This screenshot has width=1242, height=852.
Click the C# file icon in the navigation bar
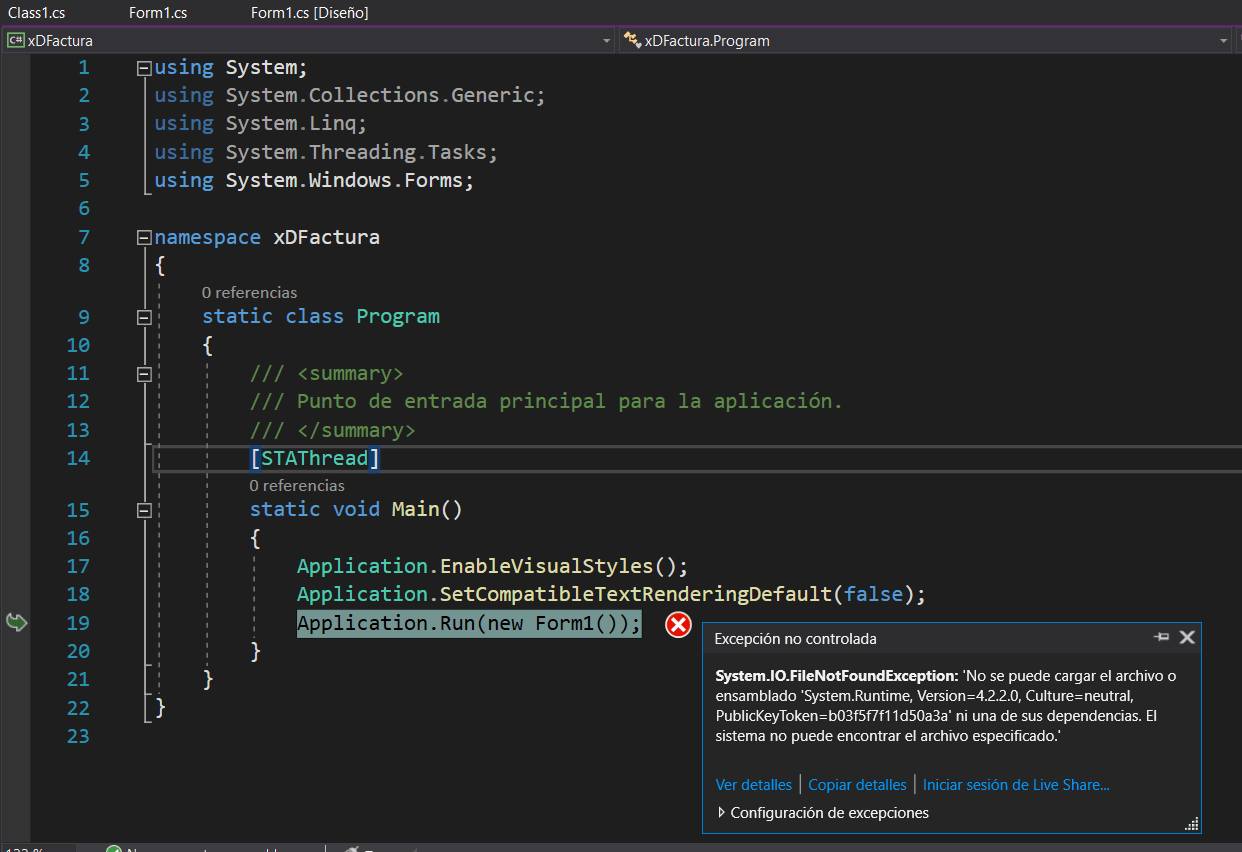click(x=14, y=40)
